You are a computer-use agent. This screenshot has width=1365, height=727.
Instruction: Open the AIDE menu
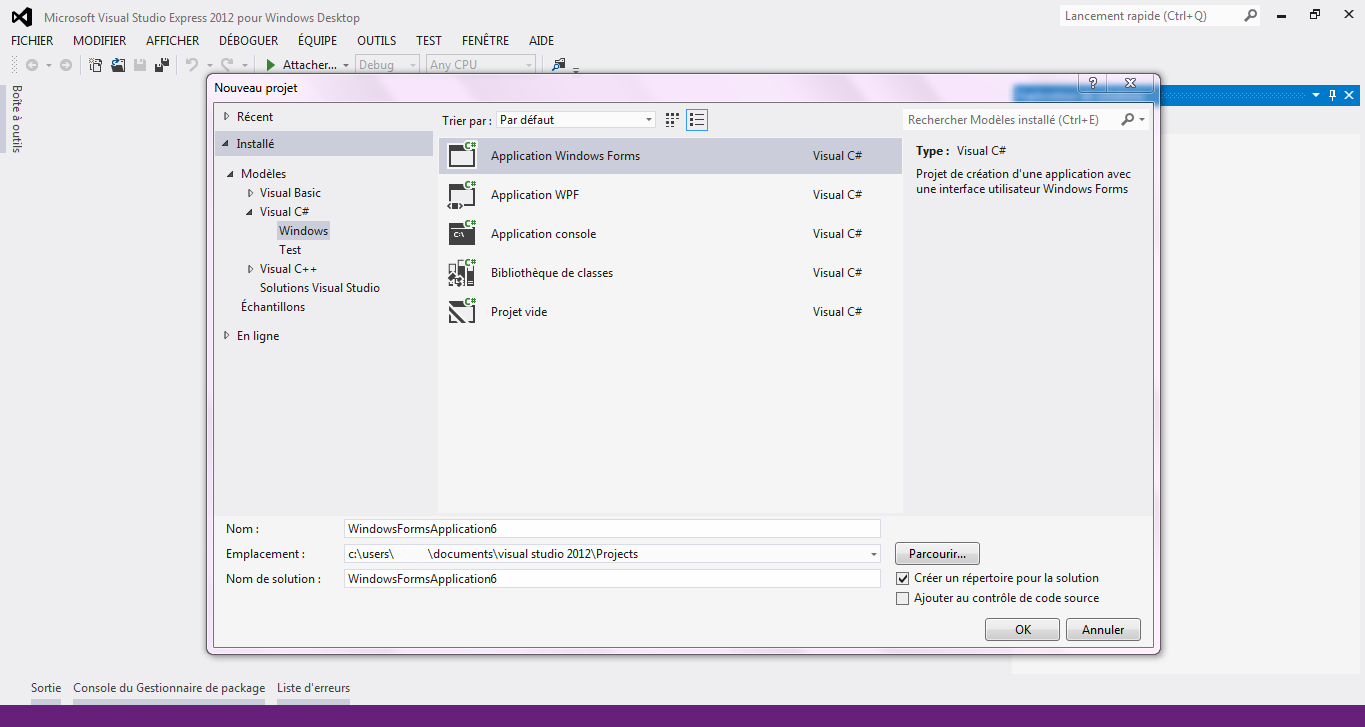point(542,41)
